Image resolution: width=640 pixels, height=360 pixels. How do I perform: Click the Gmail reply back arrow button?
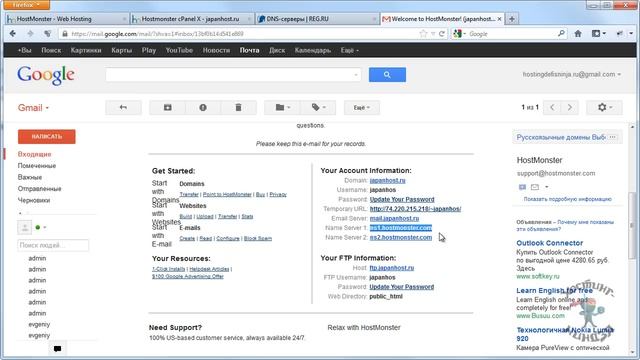tap(123, 107)
